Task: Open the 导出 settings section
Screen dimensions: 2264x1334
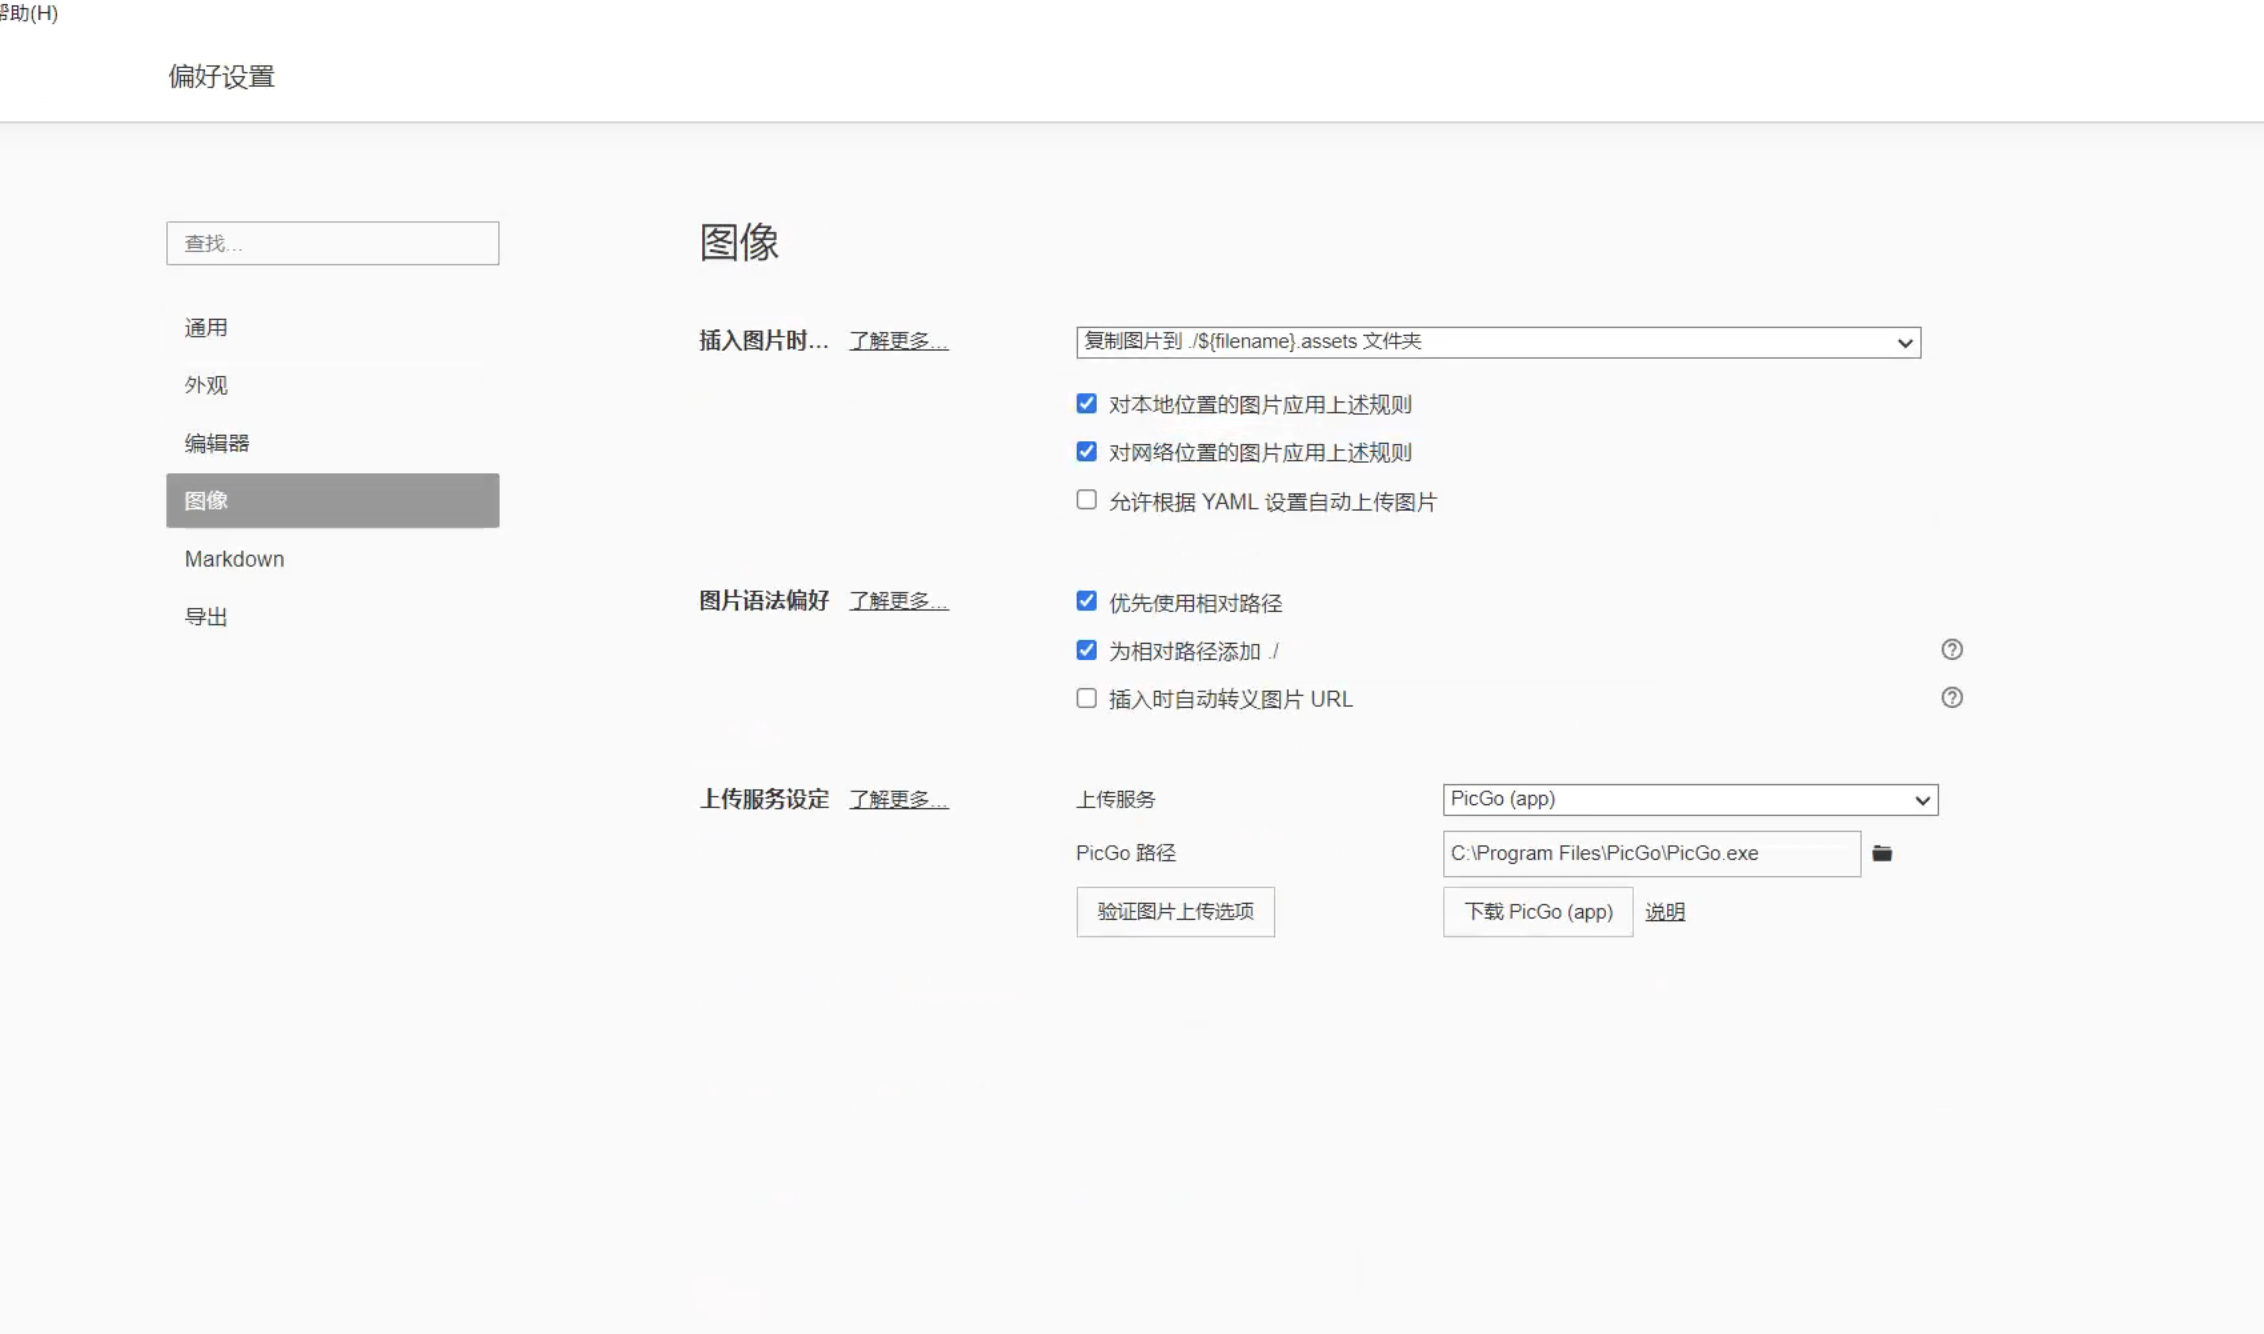Action: click(206, 617)
